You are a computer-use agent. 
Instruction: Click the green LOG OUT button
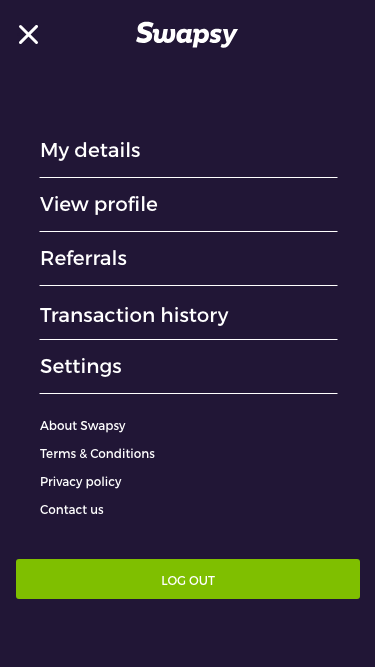point(188,579)
